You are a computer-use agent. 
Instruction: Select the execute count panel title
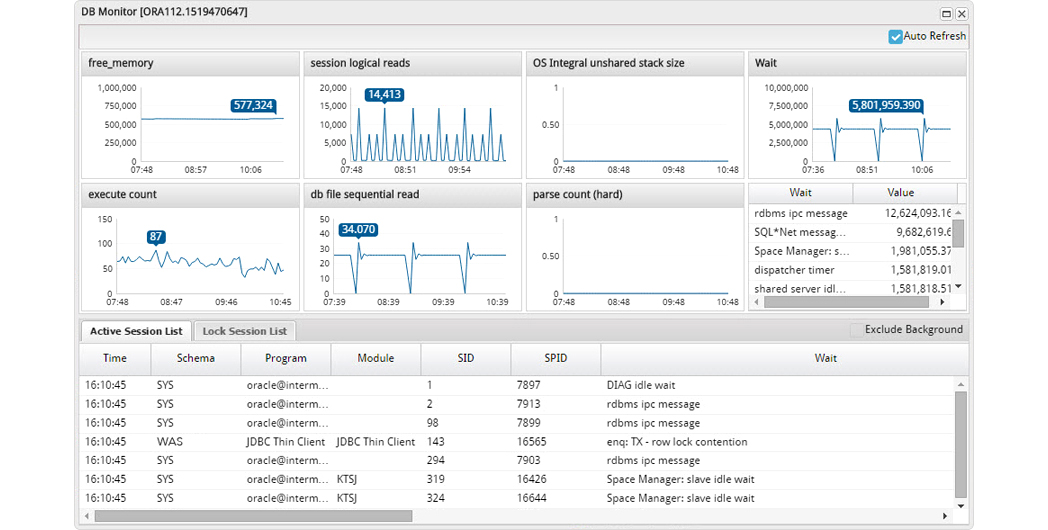[122, 194]
